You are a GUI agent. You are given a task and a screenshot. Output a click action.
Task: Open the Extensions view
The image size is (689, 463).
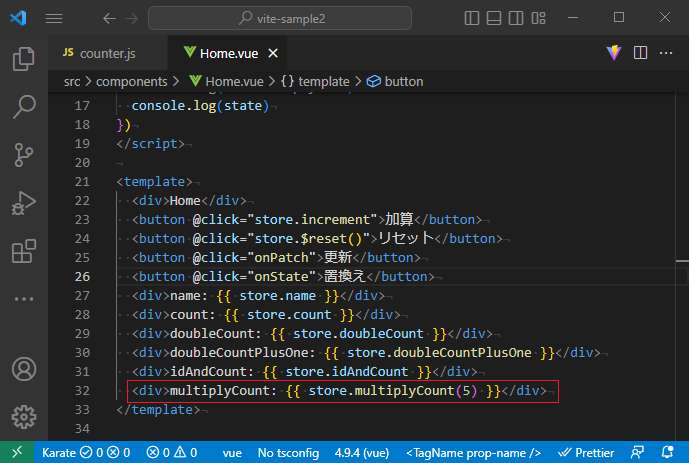(x=24, y=251)
